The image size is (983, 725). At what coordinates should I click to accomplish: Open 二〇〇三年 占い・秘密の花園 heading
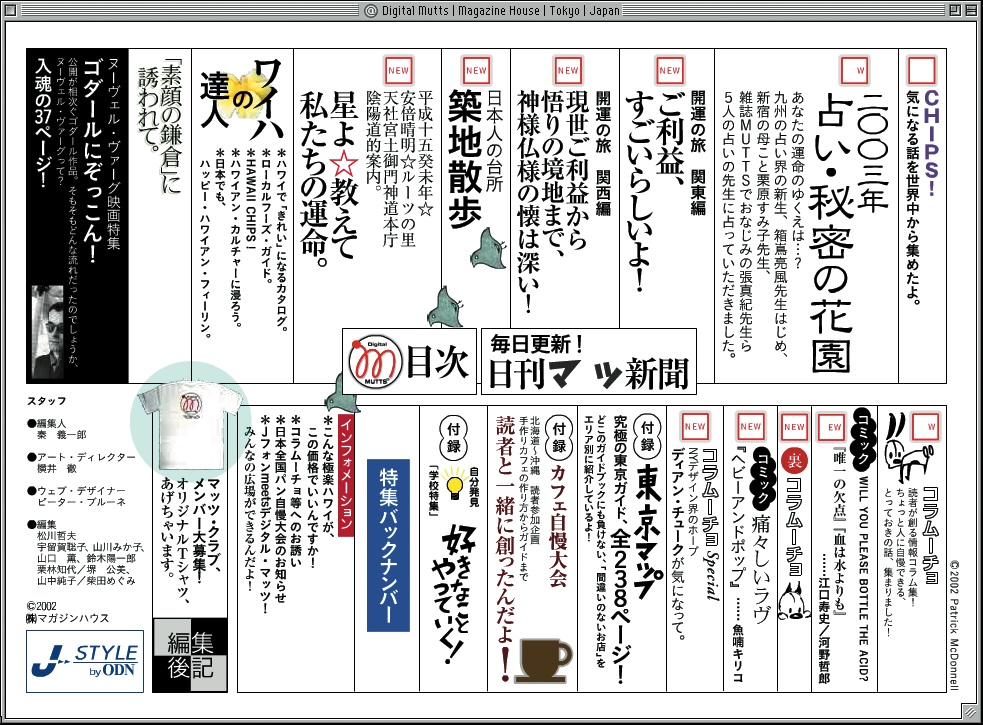click(x=849, y=232)
